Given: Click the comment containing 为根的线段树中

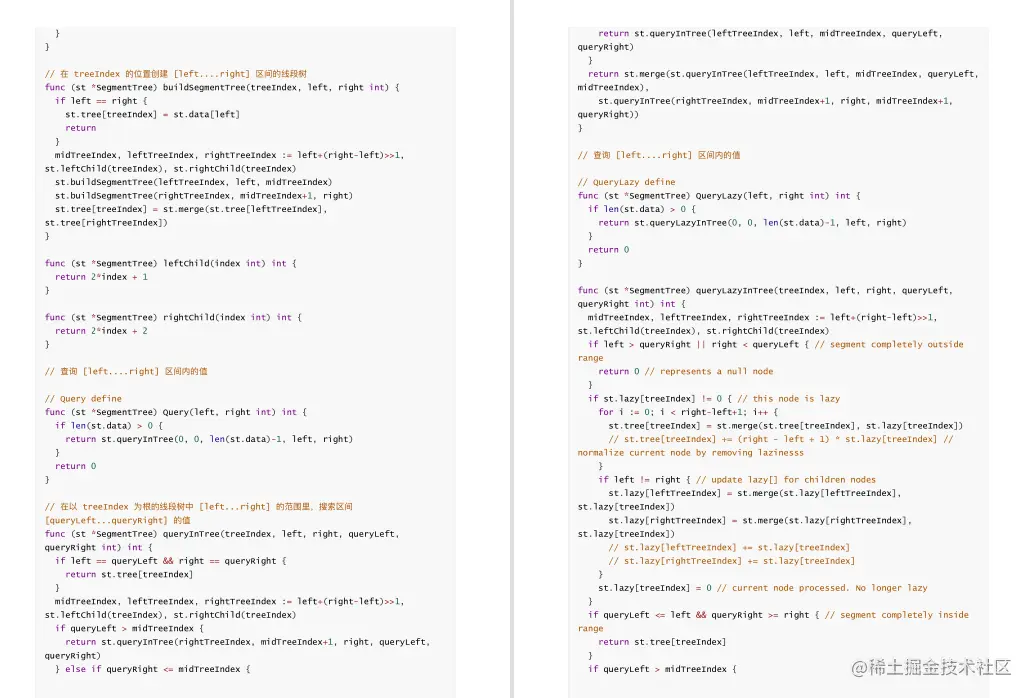Looking at the screenshot, I should click(199, 507).
